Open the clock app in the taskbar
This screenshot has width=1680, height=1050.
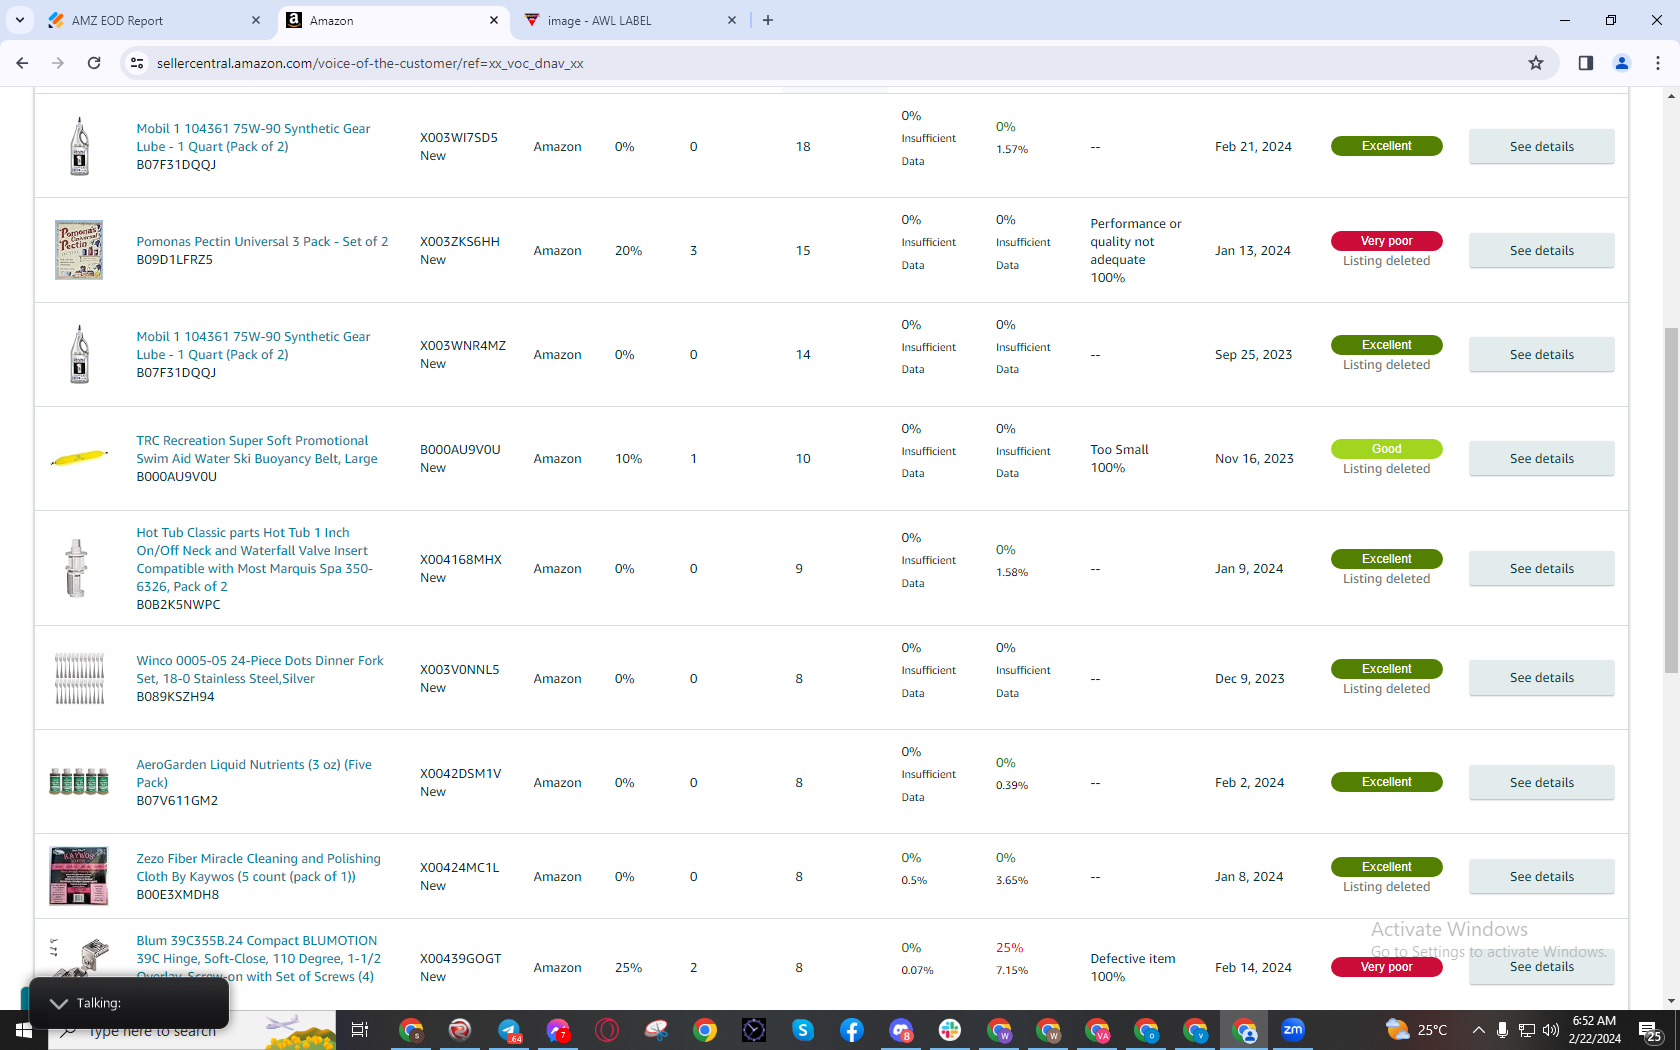tap(754, 1030)
